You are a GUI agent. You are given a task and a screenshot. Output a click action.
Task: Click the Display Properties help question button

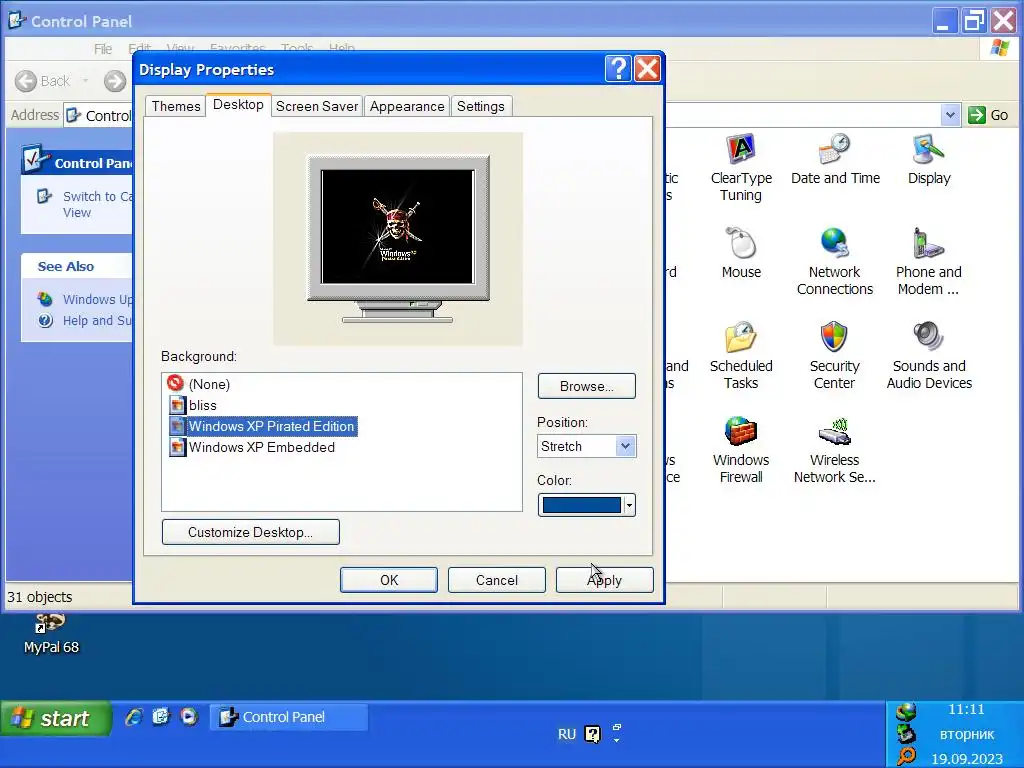(x=618, y=69)
